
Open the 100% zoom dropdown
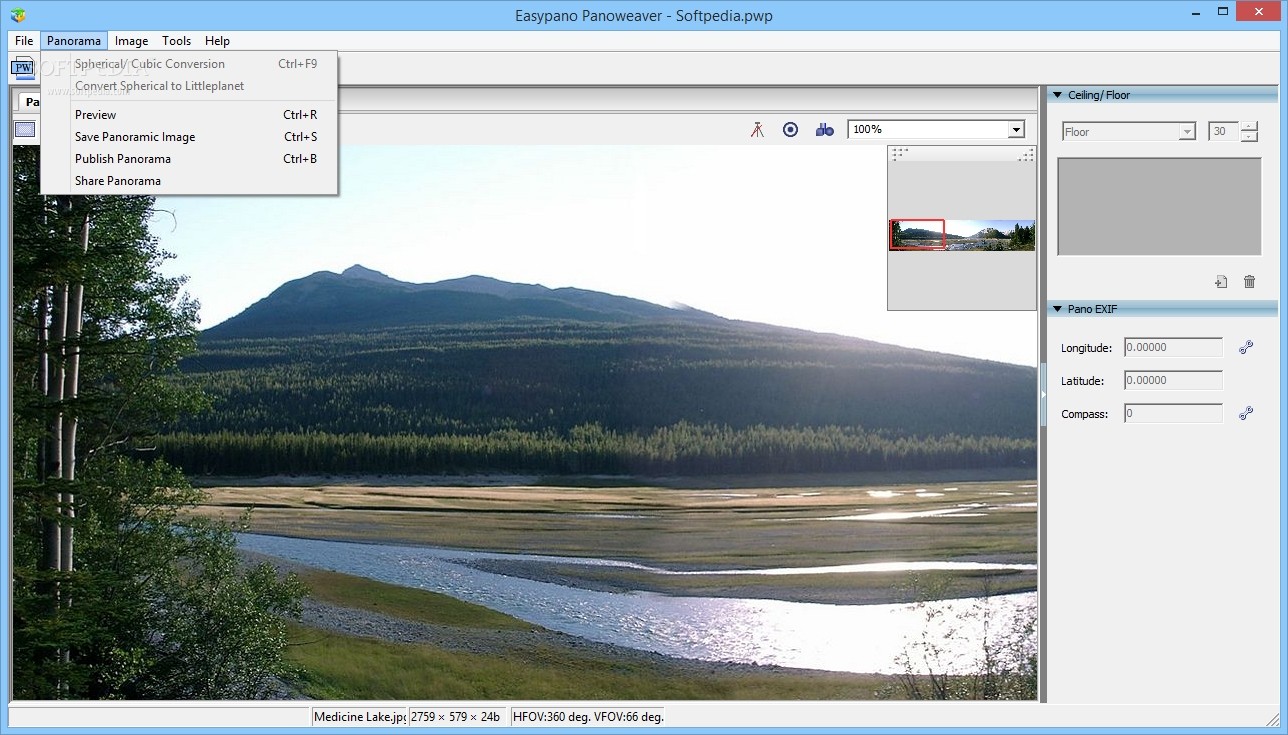(1016, 129)
